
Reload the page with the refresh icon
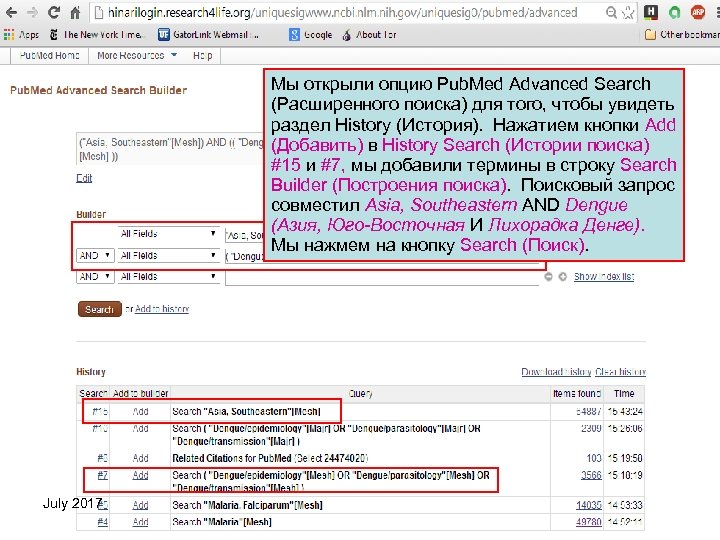pos(54,13)
